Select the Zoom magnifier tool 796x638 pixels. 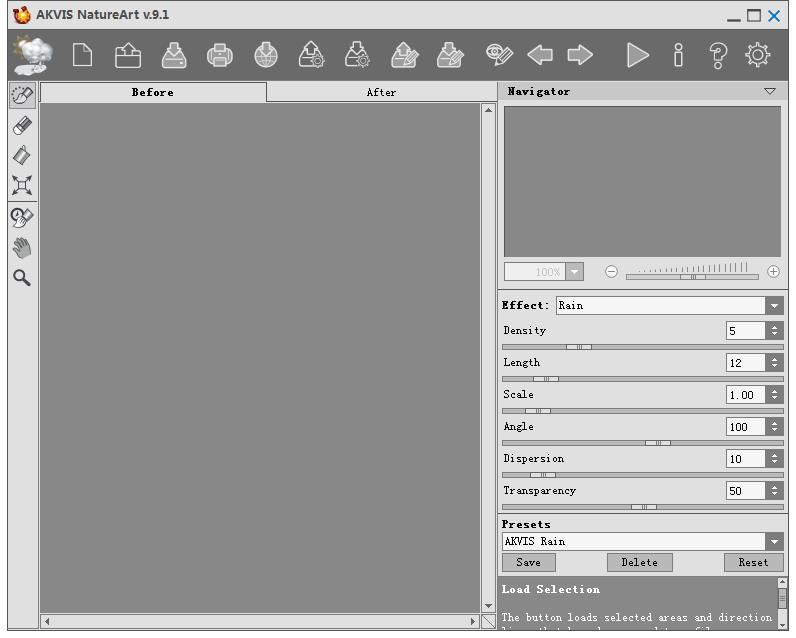click(22, 278)
